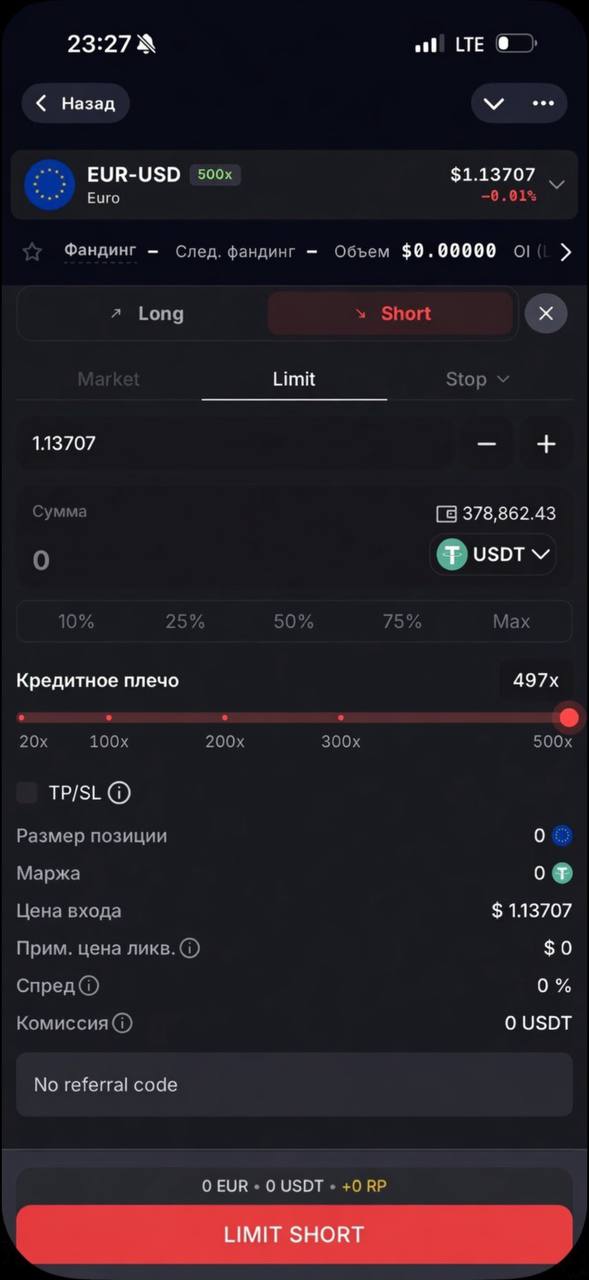
Task: Expand the EUR-USD pair chevron
Action: 557,185
